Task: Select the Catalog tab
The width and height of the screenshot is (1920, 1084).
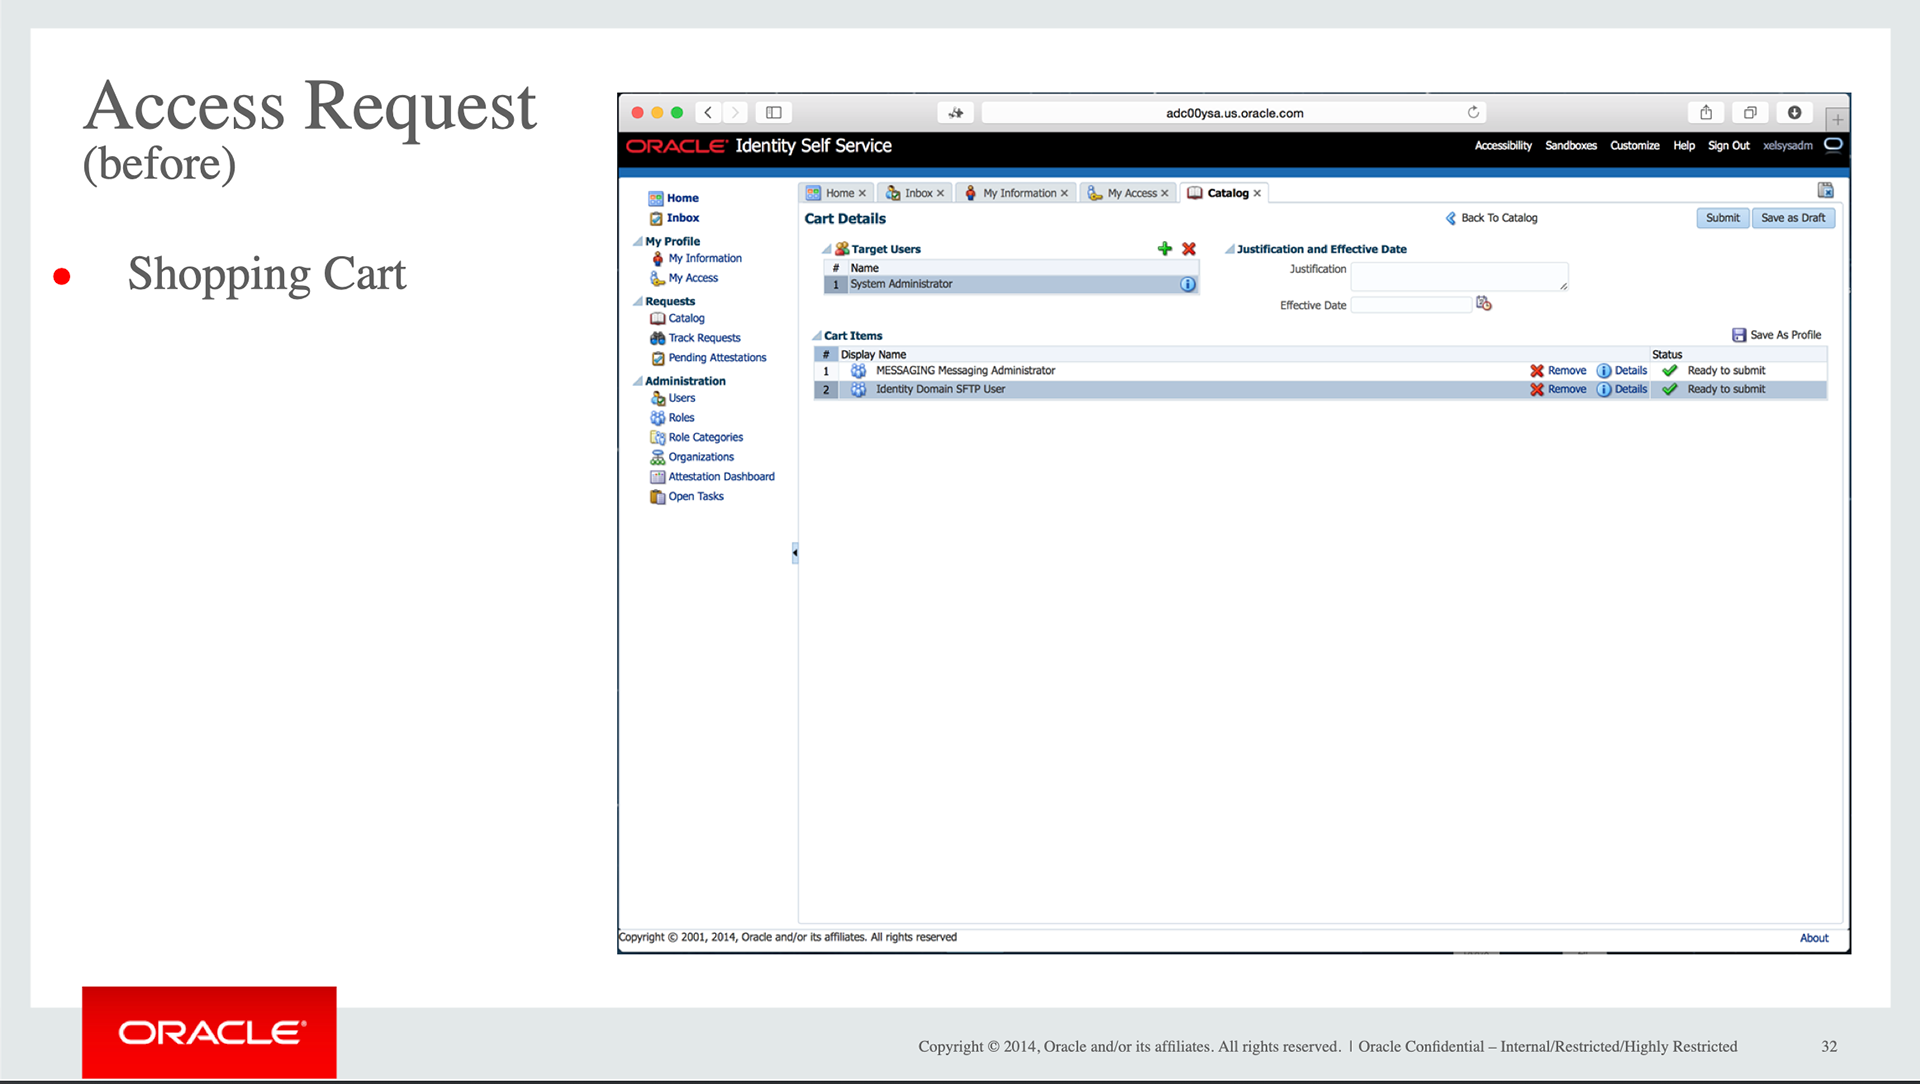Action: click(1227, 193)
